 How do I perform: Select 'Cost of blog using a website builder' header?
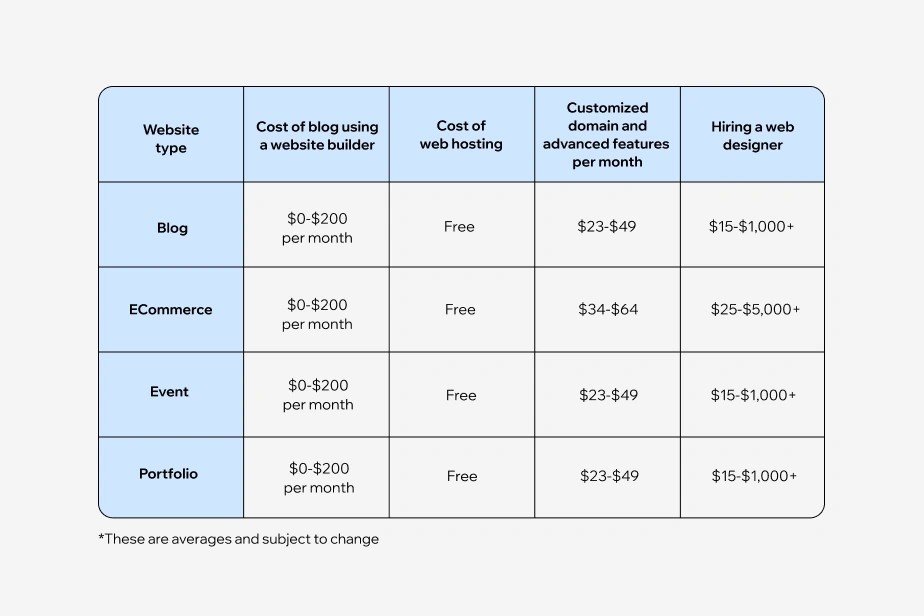[317, 135]
